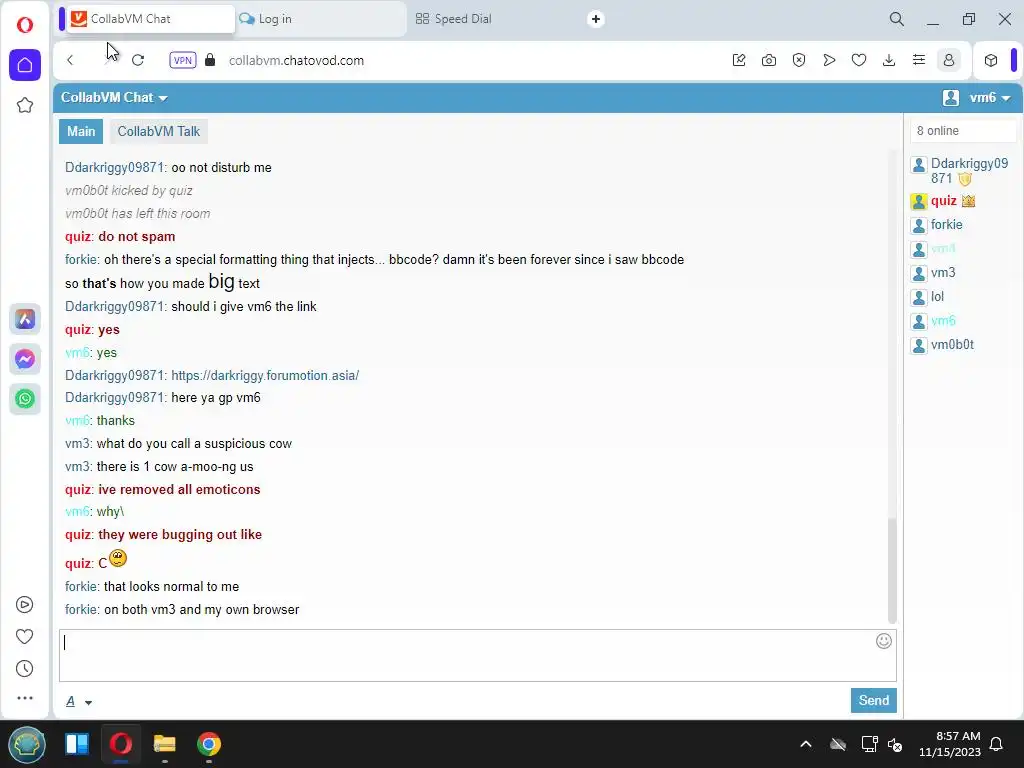The height and width of the screenshot is (768, 1024).
Task: Open bookmarks star in sidebar
Action: [25, 105]
